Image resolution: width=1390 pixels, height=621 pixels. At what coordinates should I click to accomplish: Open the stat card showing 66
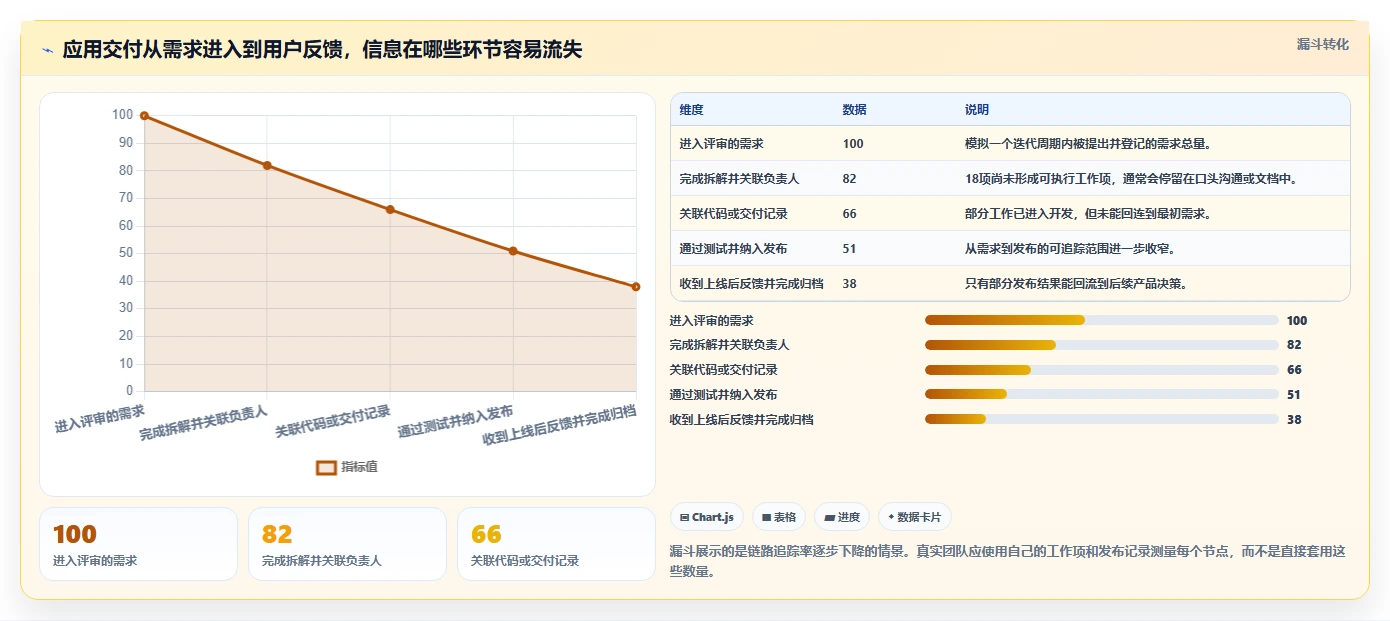coord(556,544)
